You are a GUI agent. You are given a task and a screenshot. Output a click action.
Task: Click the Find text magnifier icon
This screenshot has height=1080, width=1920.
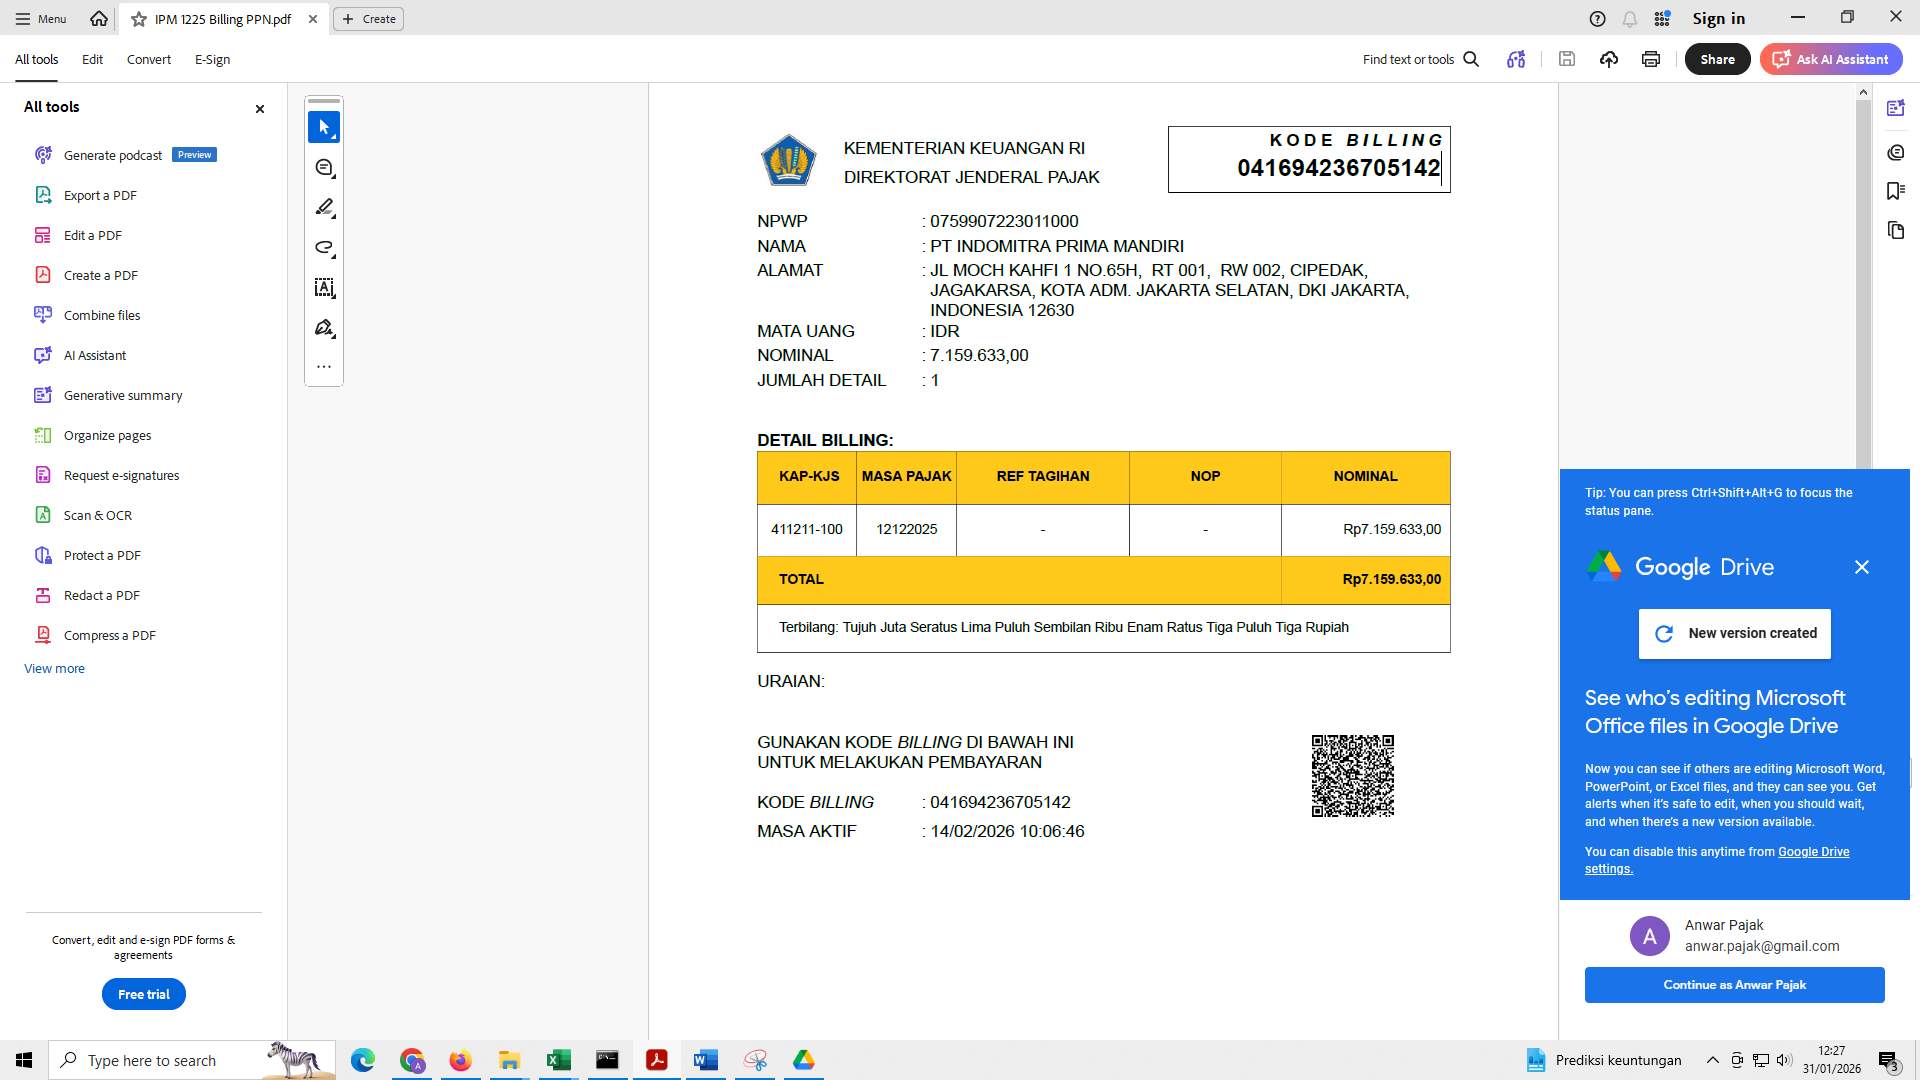[1471, 59]
